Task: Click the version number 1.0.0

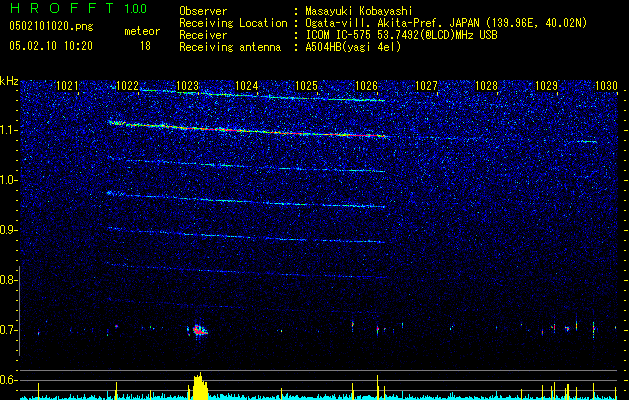Action: pyautogui.click(x=136, y=8)
